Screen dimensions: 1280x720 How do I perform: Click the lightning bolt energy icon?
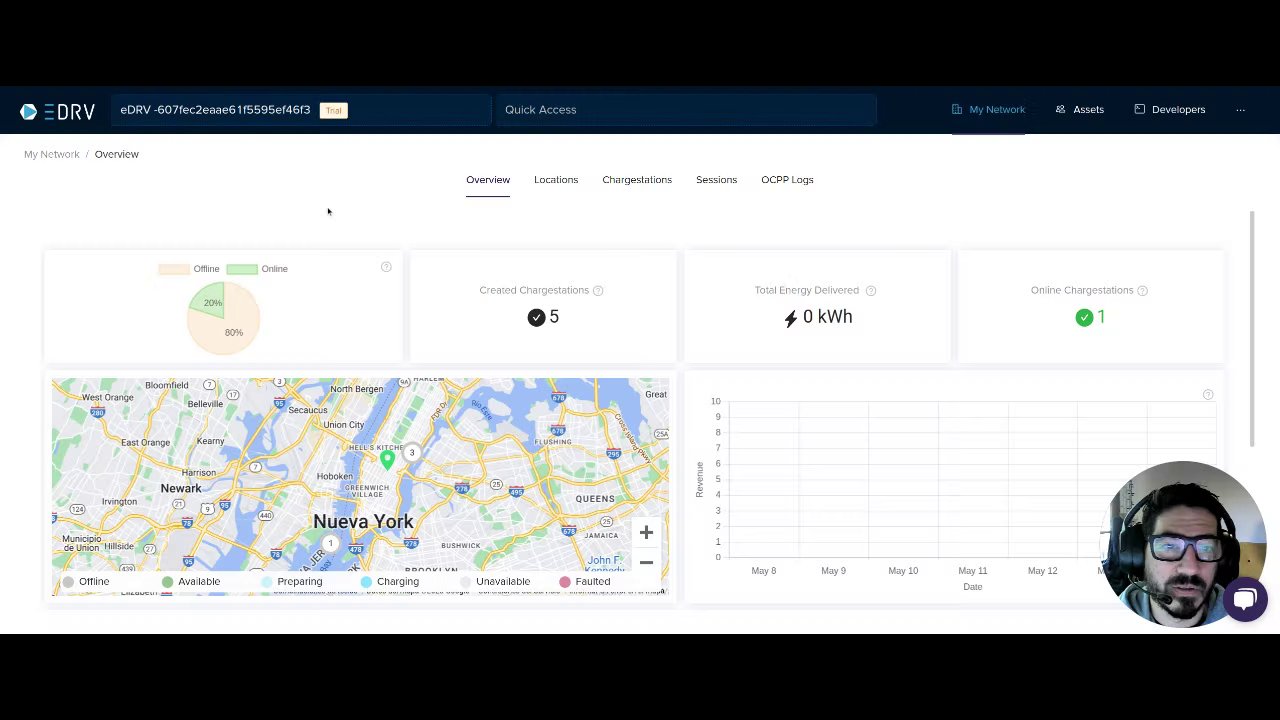(x=791, y=318)
